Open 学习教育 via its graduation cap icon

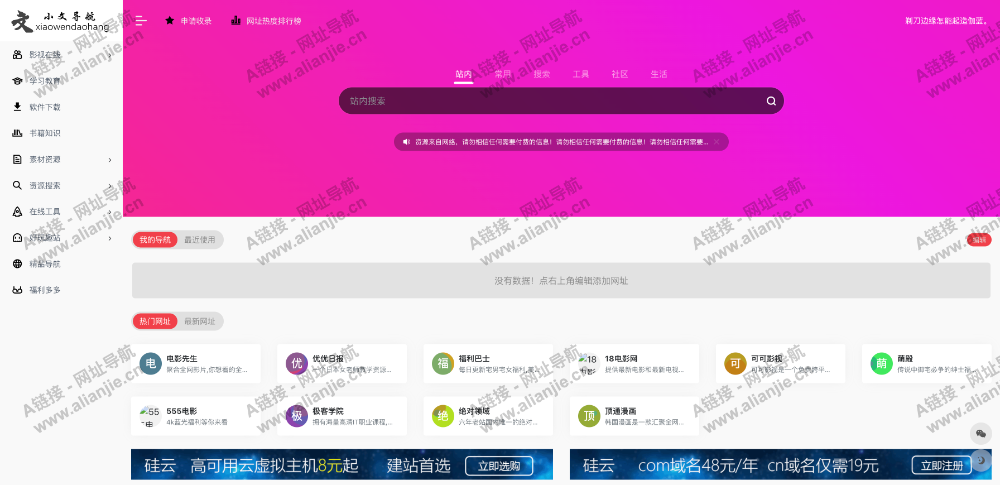17,81
